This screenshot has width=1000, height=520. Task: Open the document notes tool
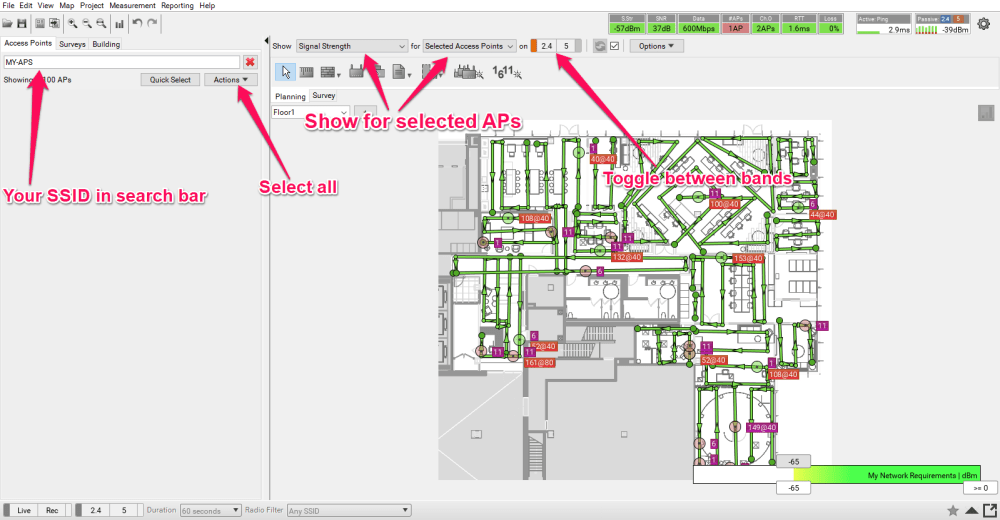click(399, 72)
